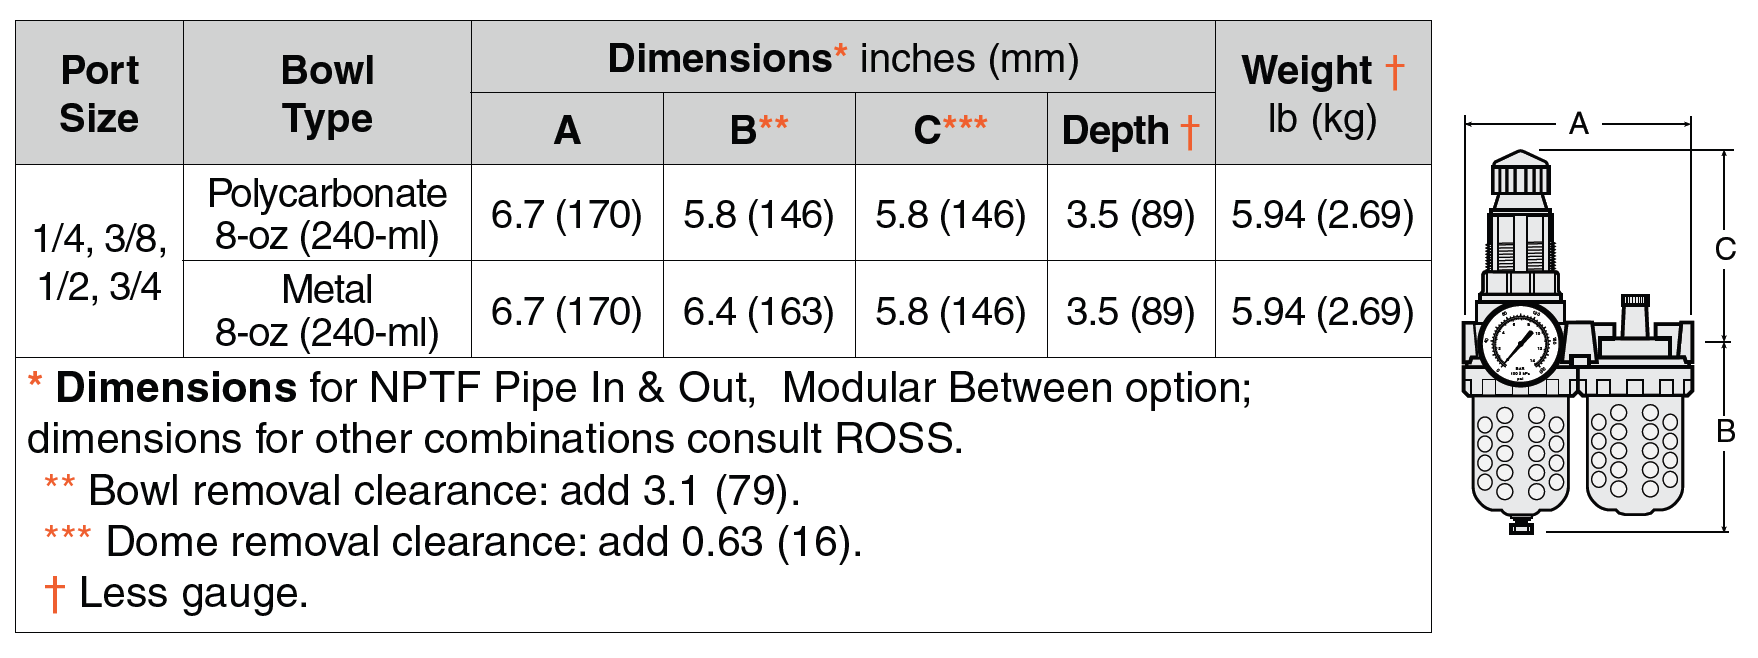Click the metal row depth 3.5 (89)

[1131, 311]
